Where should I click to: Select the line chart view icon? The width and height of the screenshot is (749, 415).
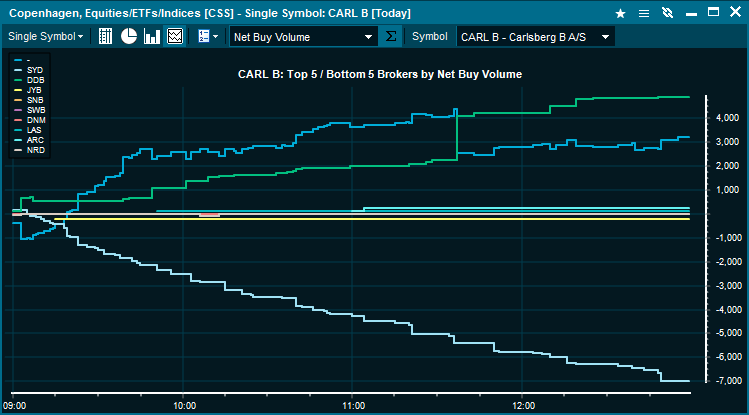pos(175,36)
